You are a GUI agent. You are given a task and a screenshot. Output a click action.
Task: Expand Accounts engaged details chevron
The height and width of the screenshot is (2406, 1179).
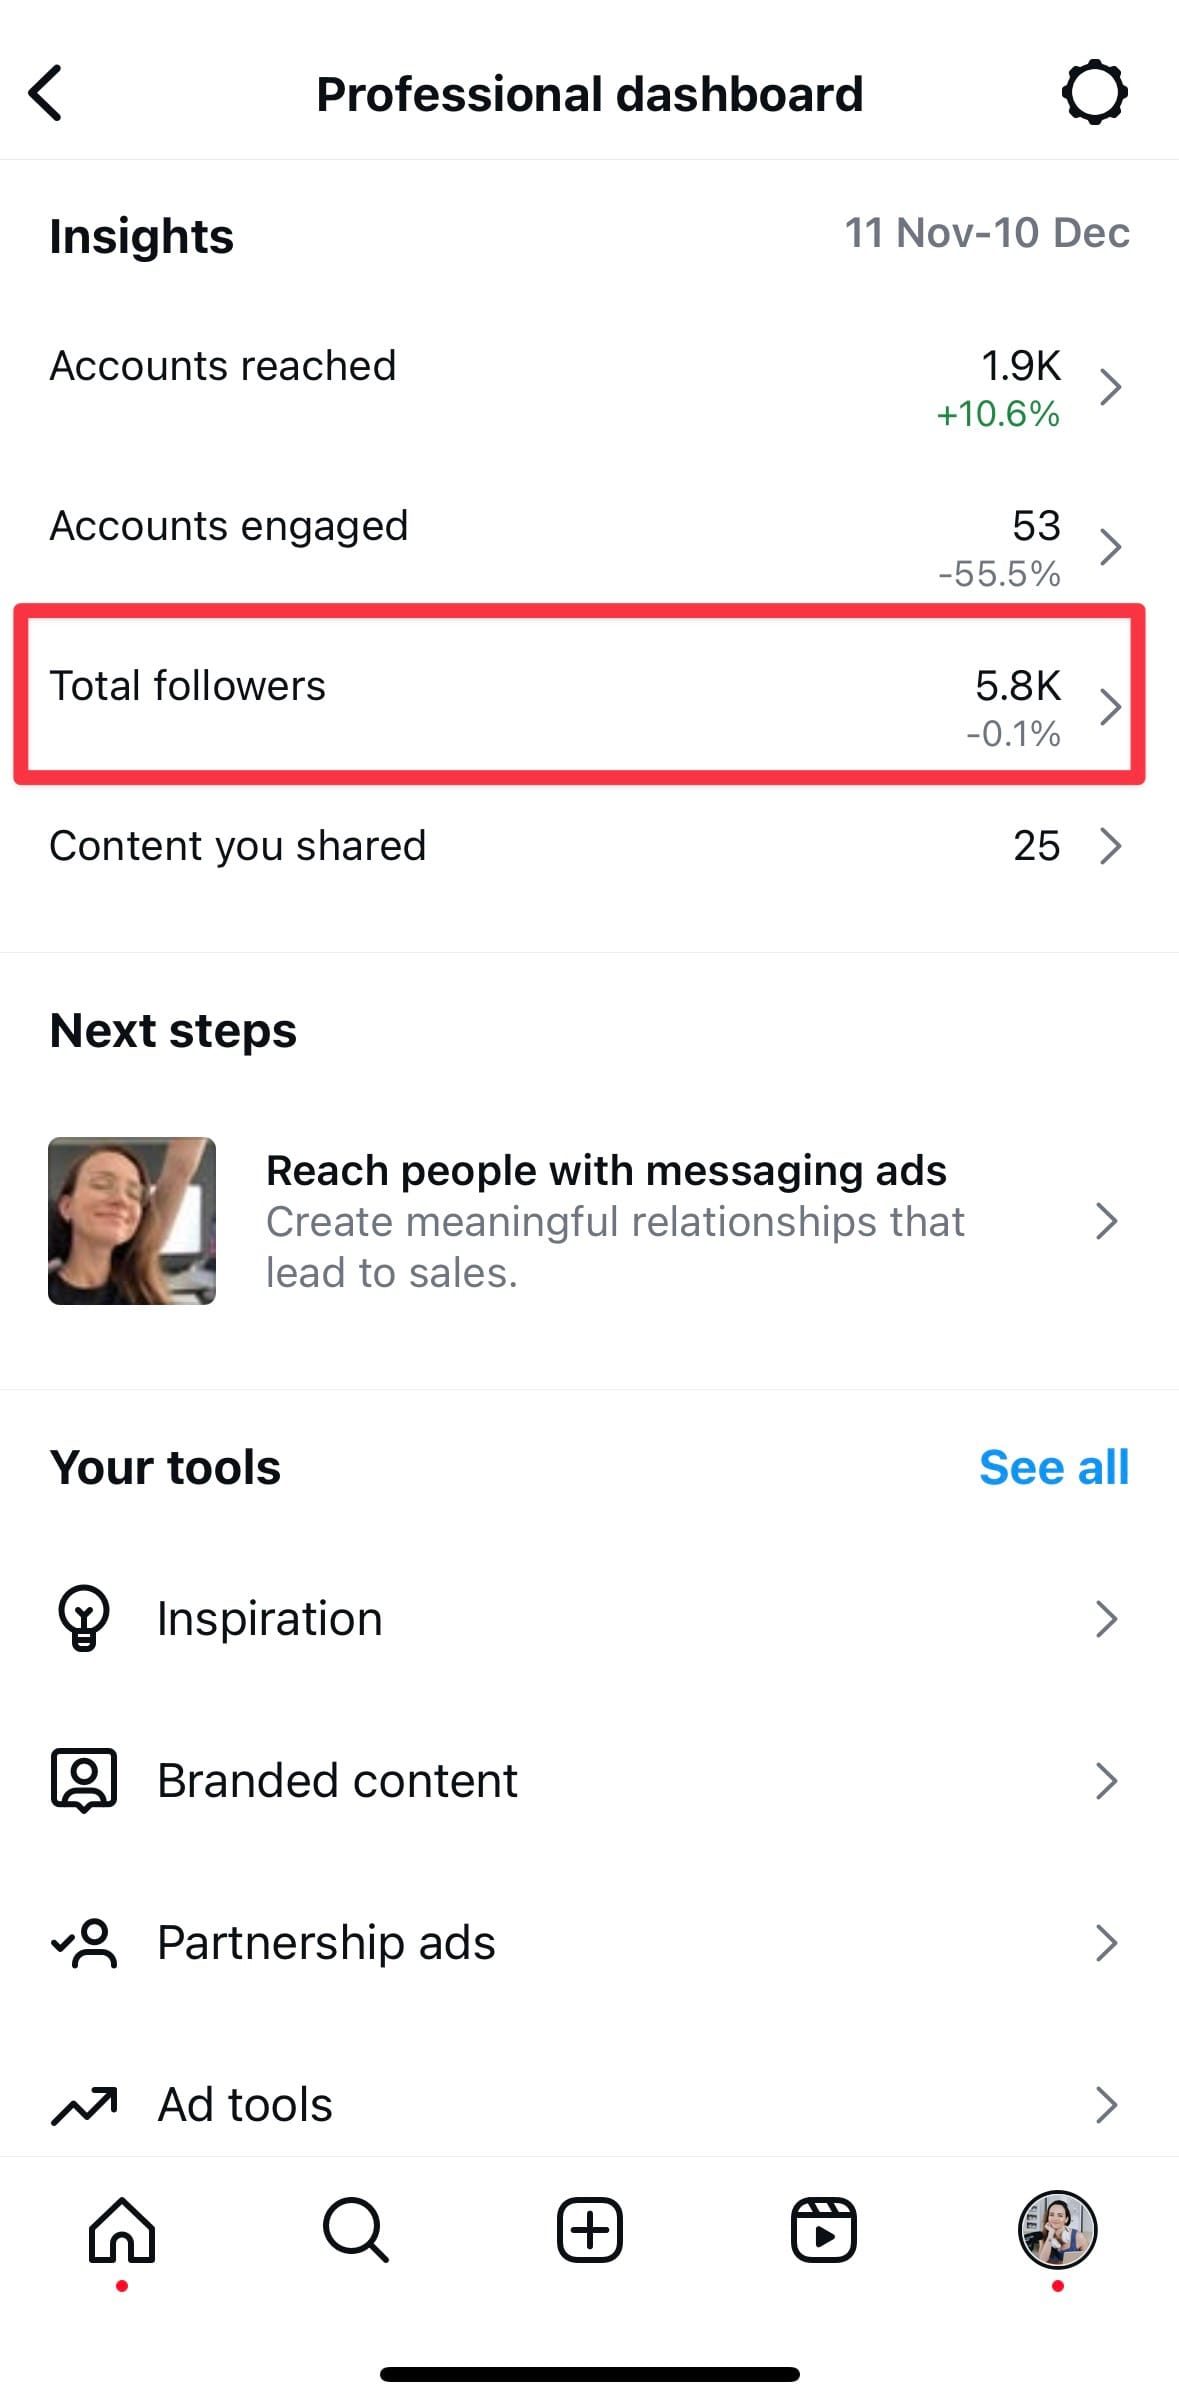[x=1109, y=547]
